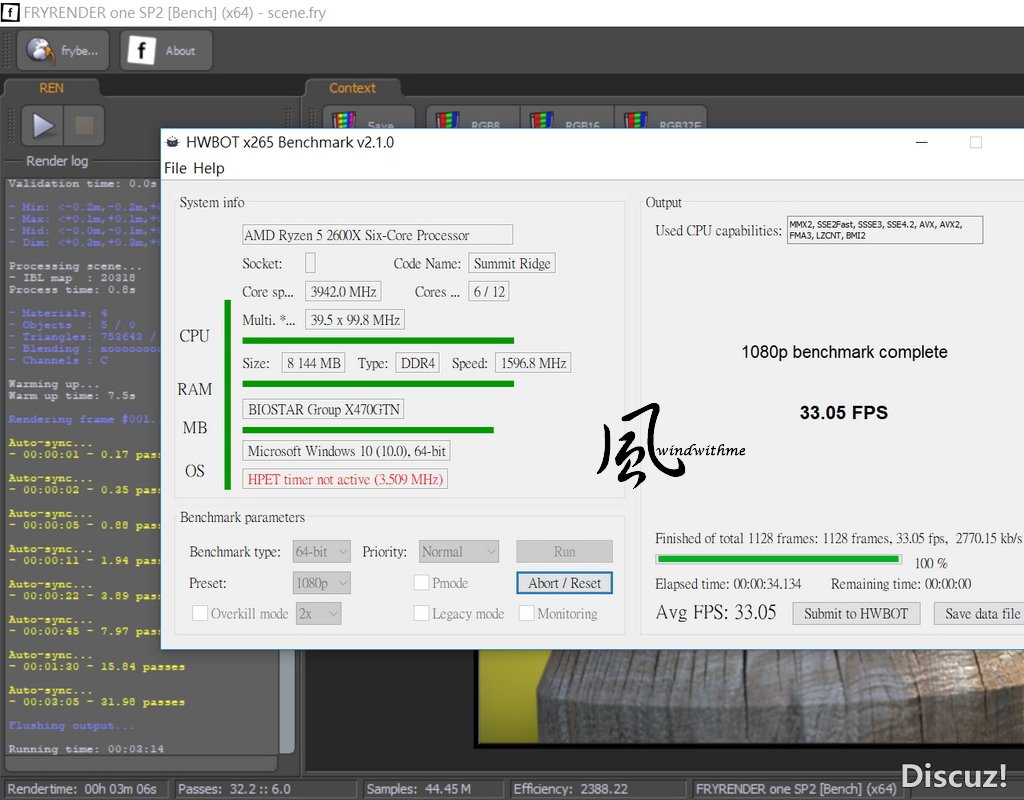Image resolution: width=1024 pixels, height=800 pixels.
Task: Click the Run button
Action: click(x=565, y=552)
